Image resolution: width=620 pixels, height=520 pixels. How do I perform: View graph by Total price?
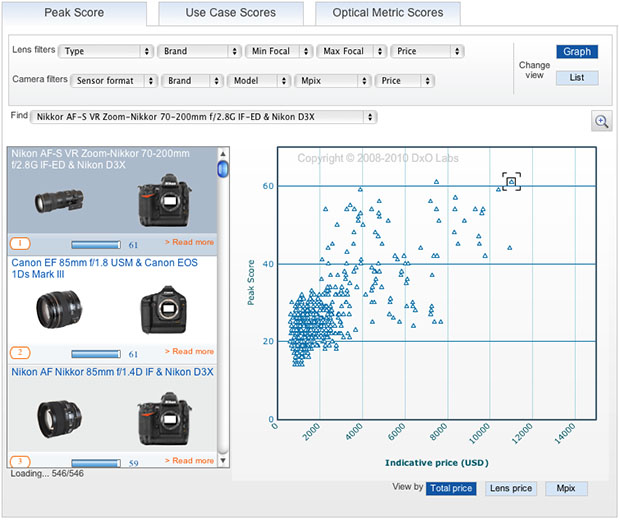pyautogui.click(x=451, y=488)
